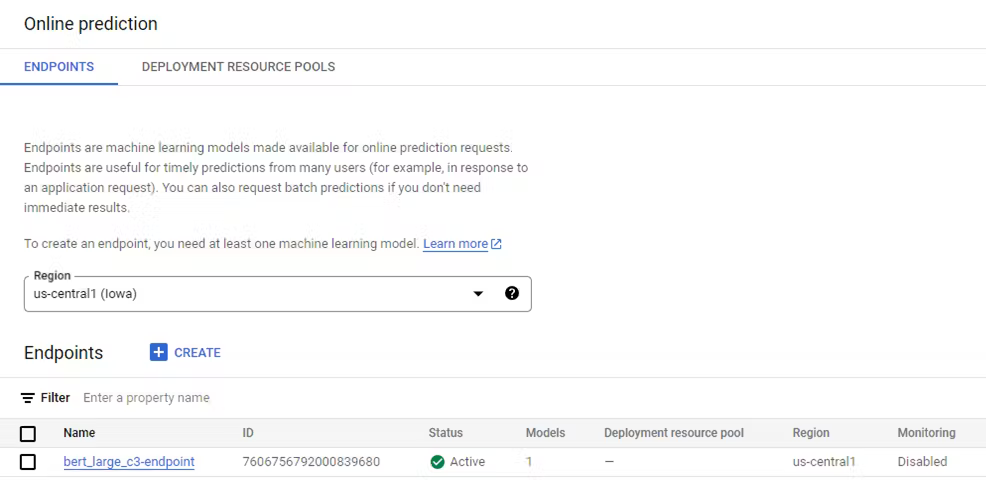Image resolution: width=986 pixels, height=484 pixels.
Task: Click the plus icon beside Create
Action: pos(159,352)
